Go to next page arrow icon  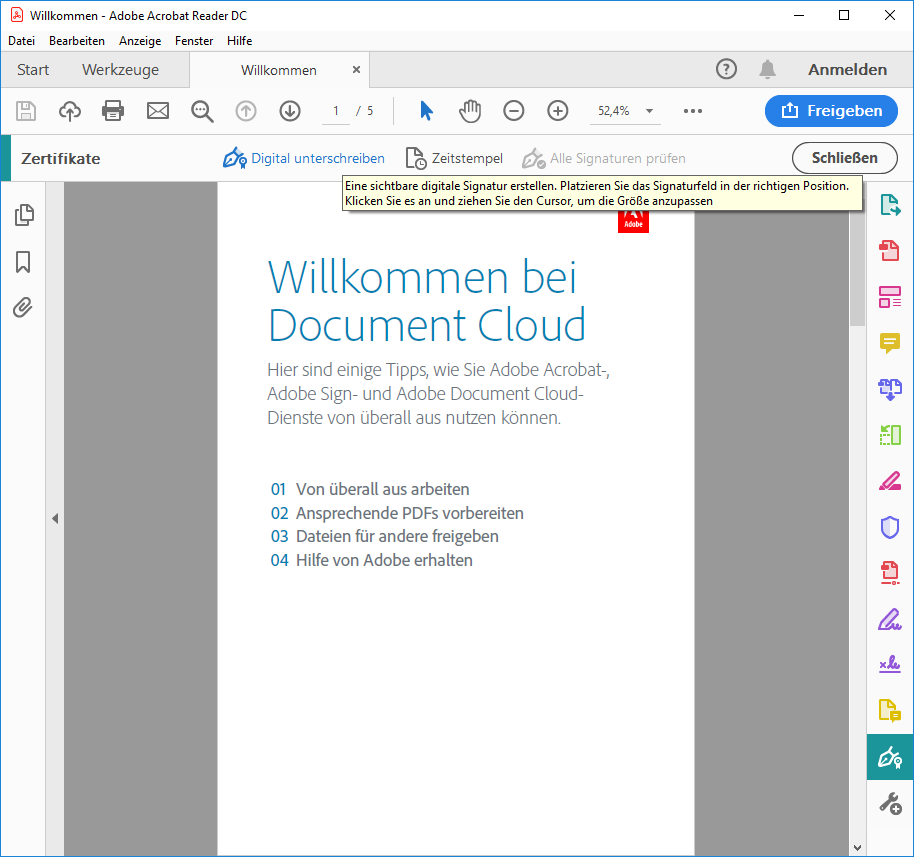coord(290,111)
